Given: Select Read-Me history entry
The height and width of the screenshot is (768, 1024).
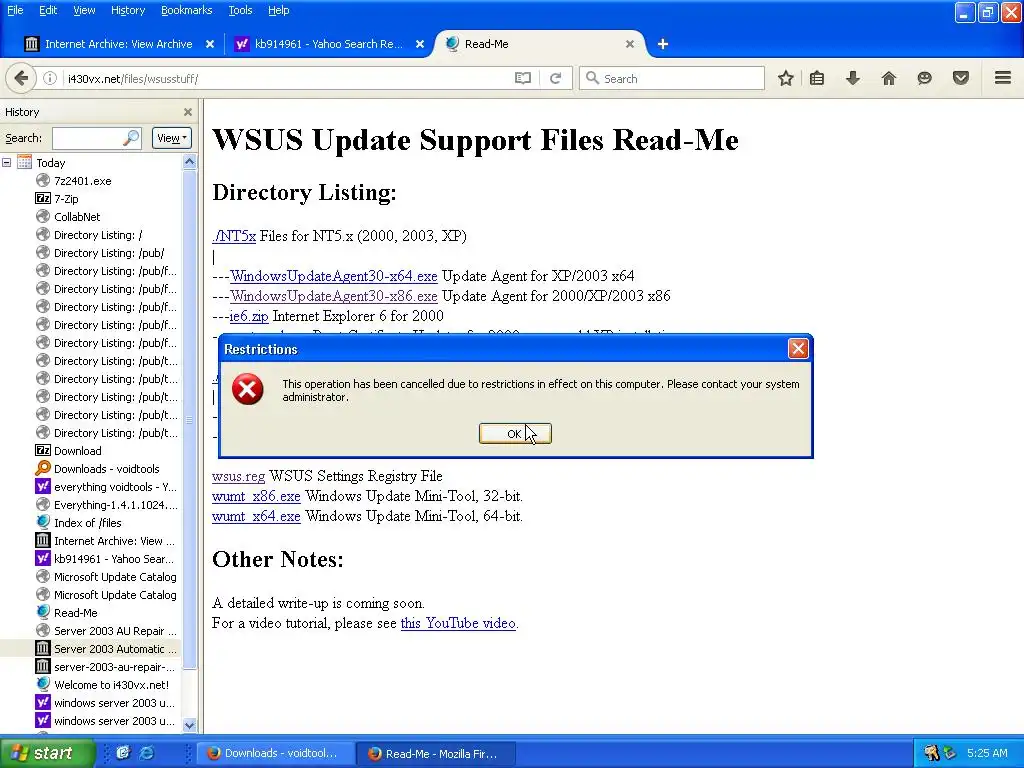Looking at the screenshot, I should pyautogui.click(x=76, y=613).
